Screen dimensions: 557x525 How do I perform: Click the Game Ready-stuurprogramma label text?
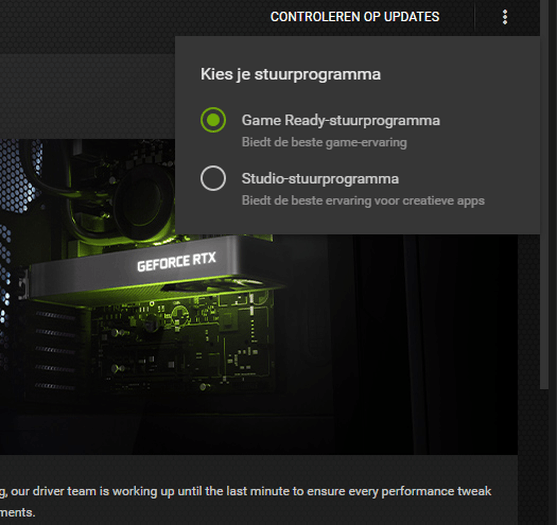[341, 120]
